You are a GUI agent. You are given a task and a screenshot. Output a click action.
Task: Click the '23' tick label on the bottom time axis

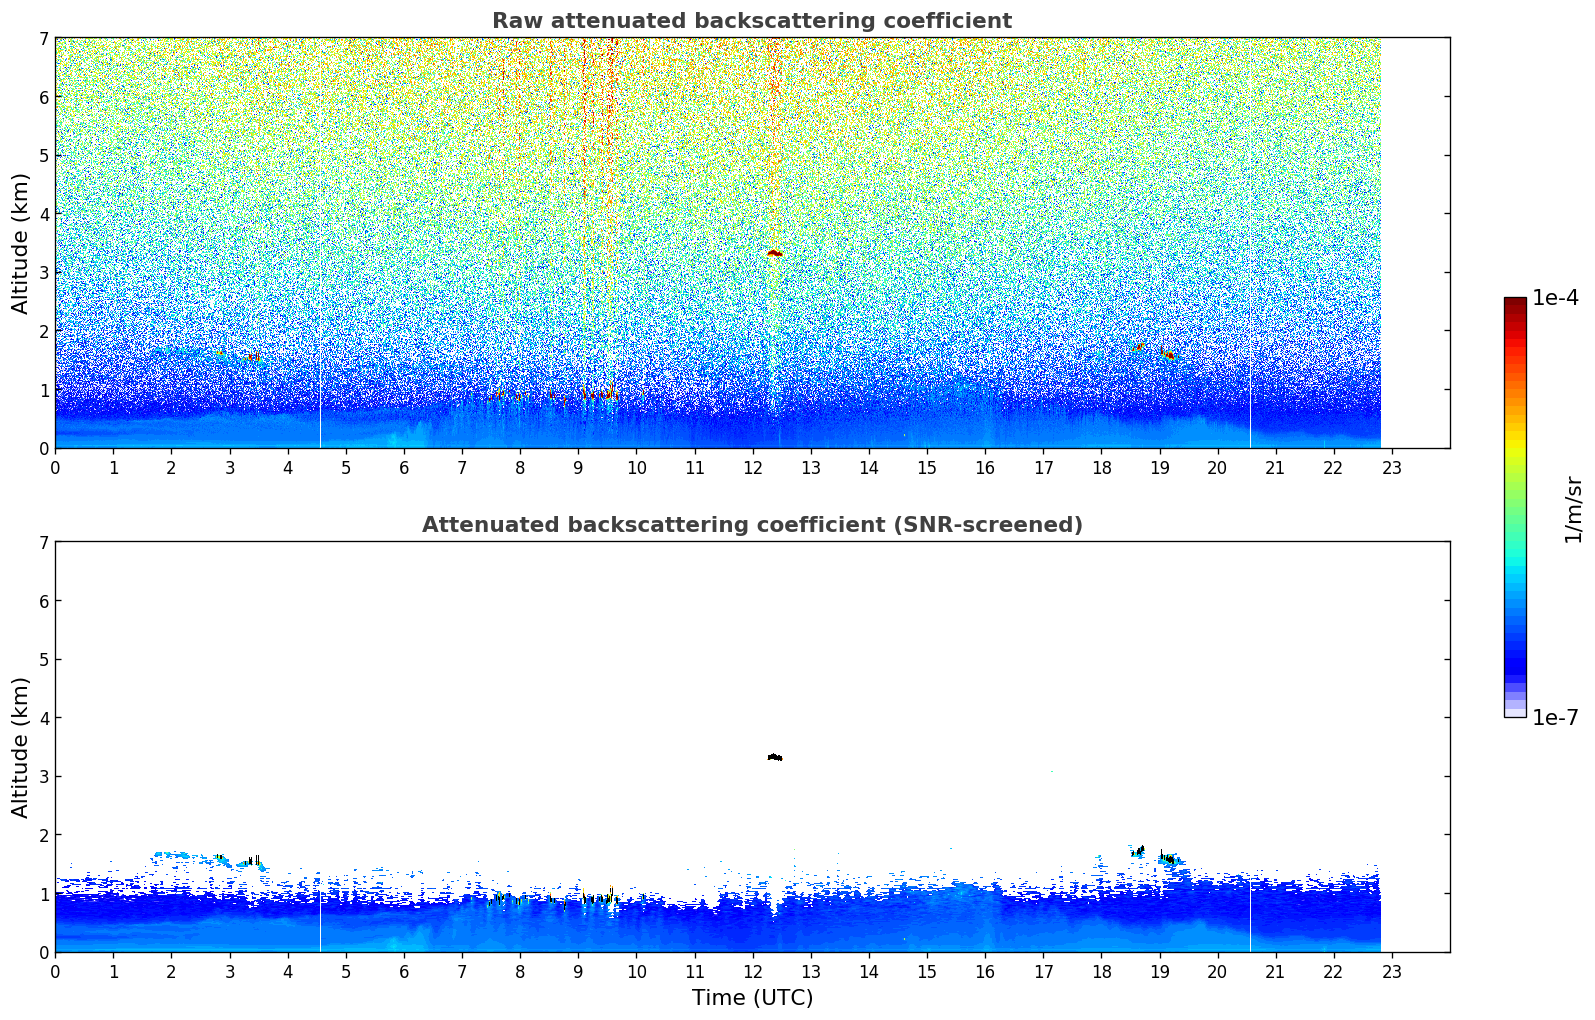(1392, 971)
